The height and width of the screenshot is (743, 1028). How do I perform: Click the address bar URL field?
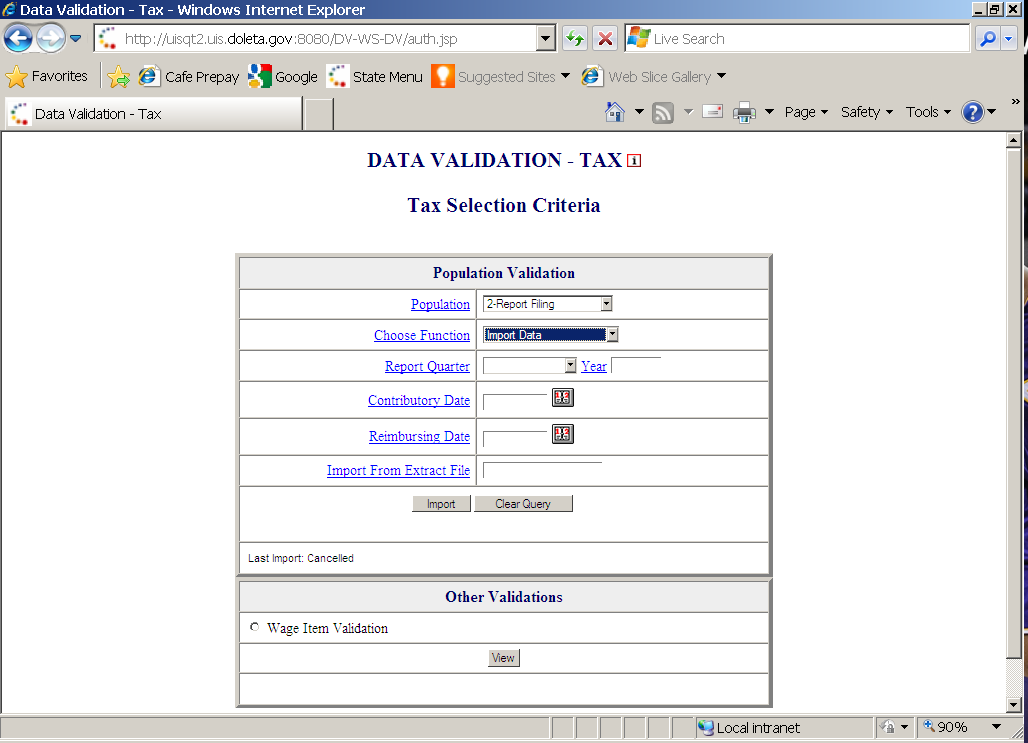click(316, 39)
